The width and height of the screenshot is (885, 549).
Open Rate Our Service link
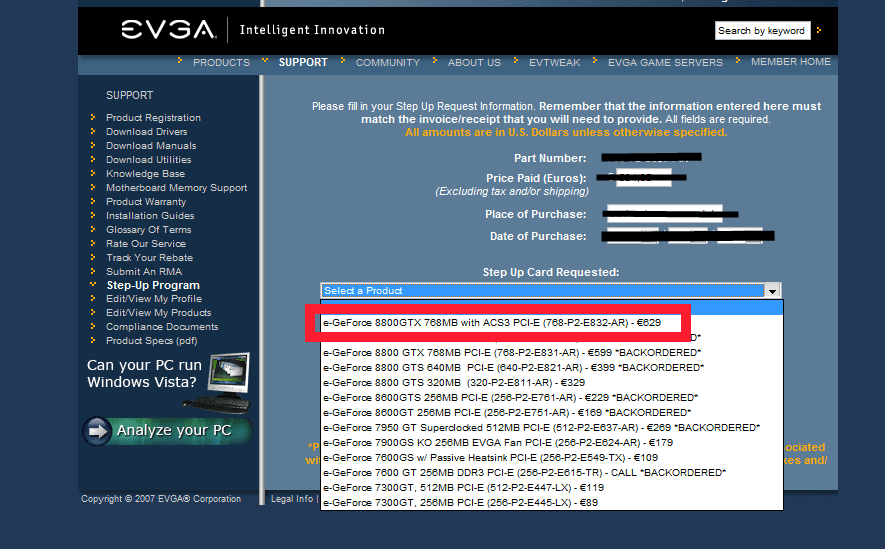pyautogui.click(x=146, y=244)
